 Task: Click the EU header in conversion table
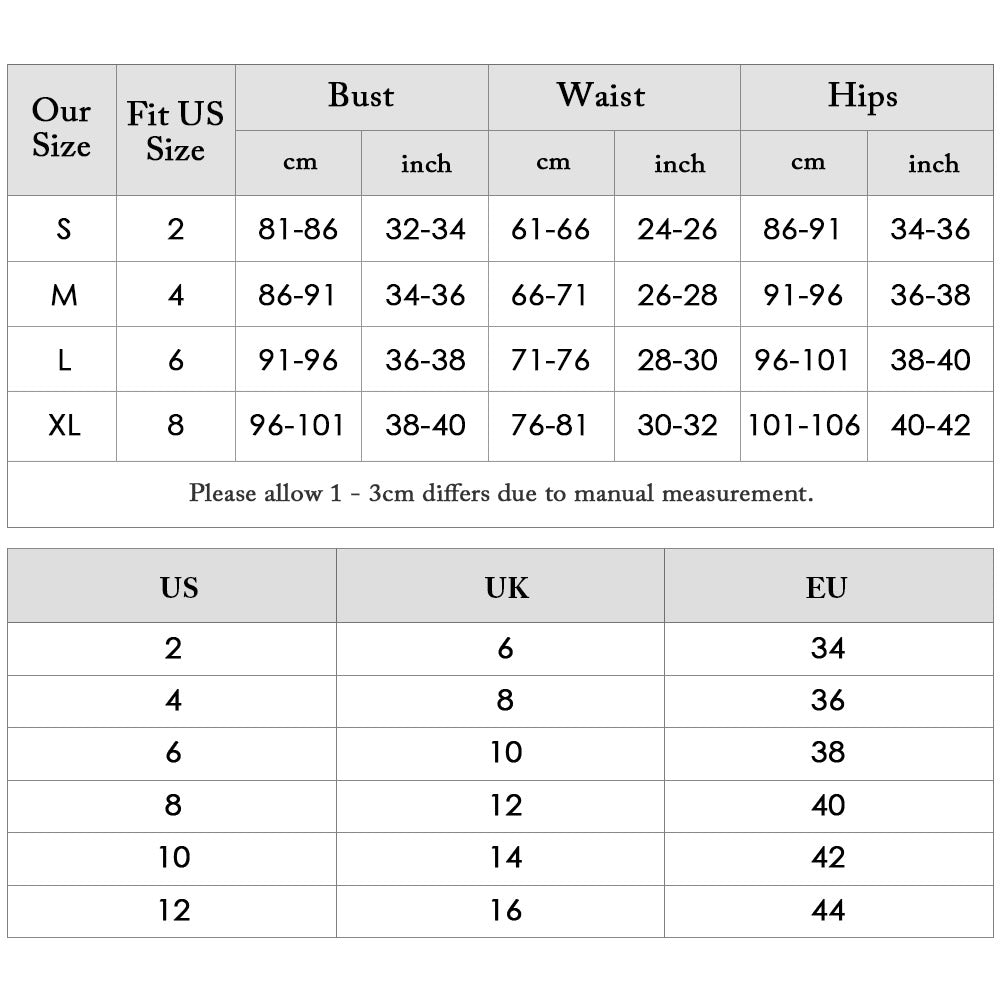pos(827,587)
